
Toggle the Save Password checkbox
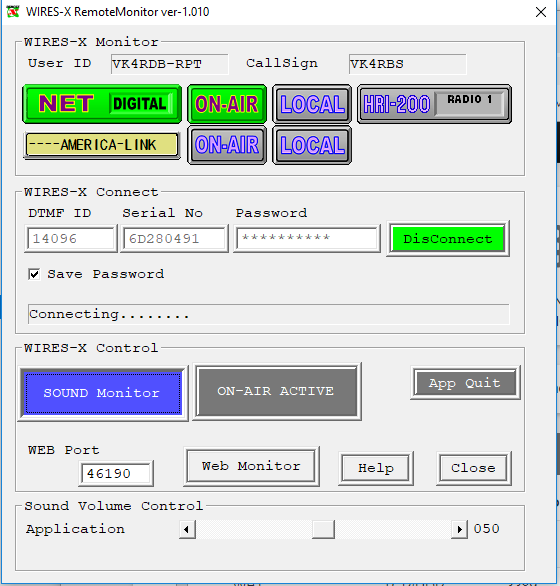[x=34, y=274]
